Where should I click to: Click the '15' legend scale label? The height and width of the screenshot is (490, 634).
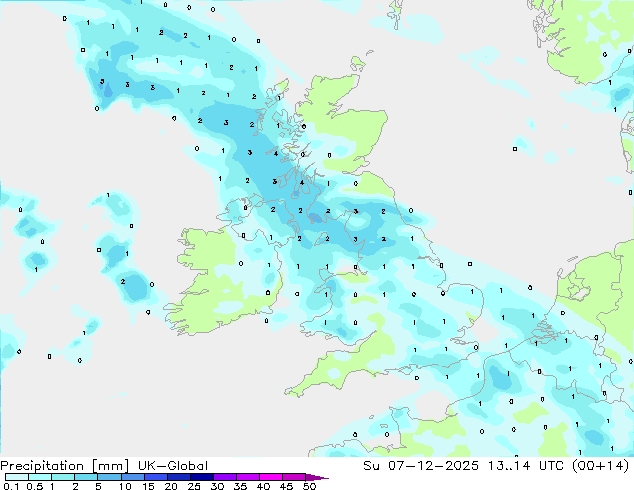pos(148,486)
